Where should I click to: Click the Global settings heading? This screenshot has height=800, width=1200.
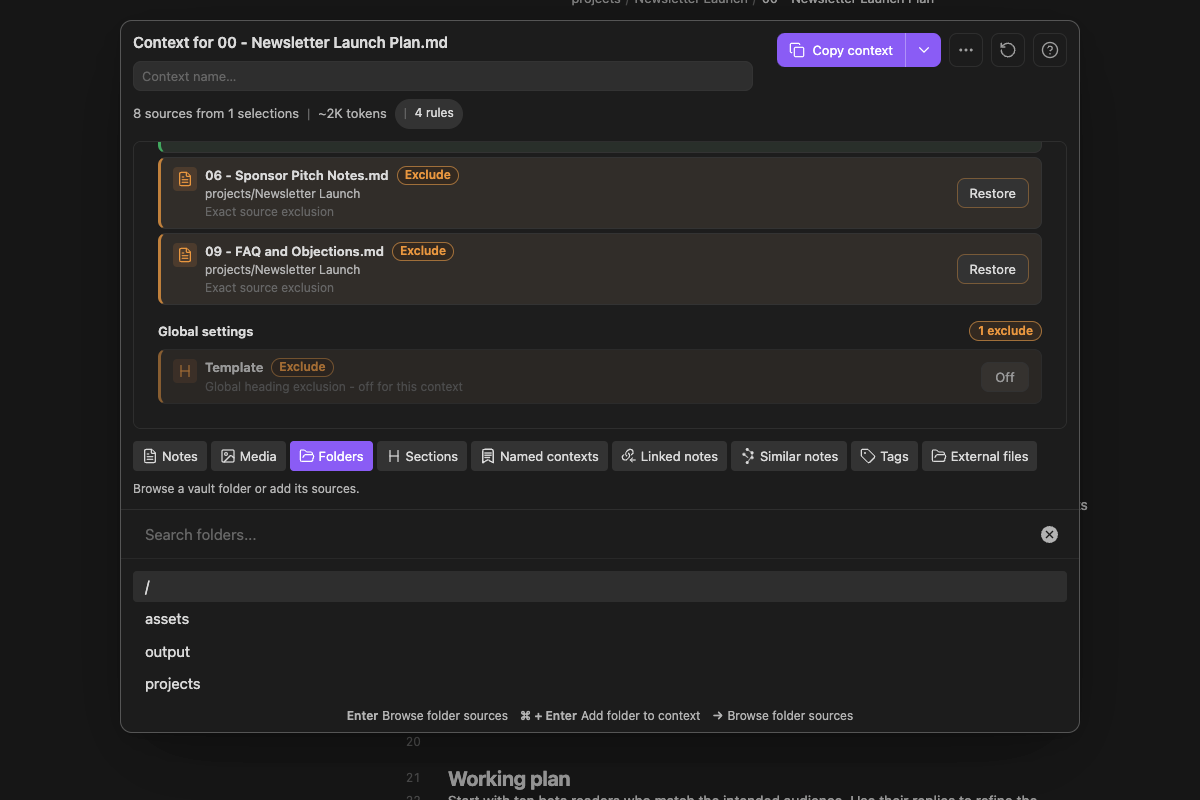pos(206,331)
